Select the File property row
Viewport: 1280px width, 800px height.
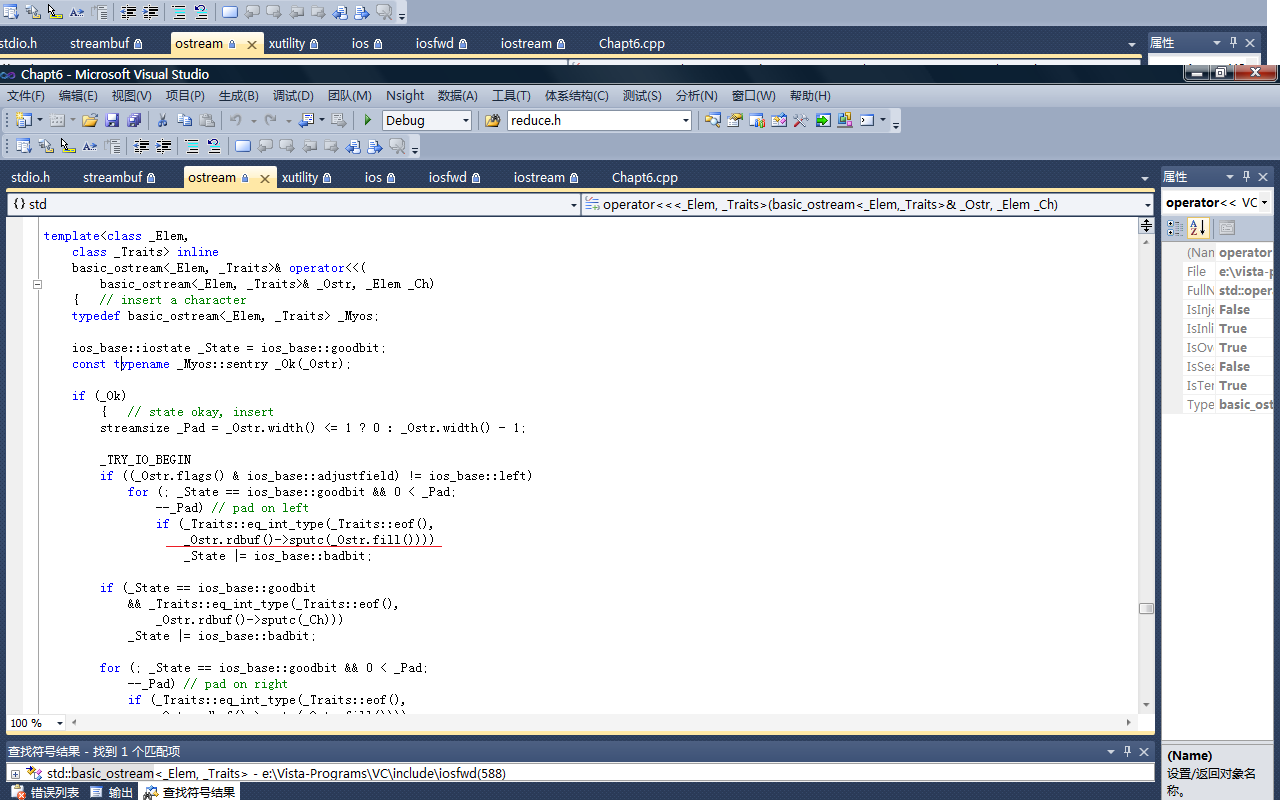1219,271
